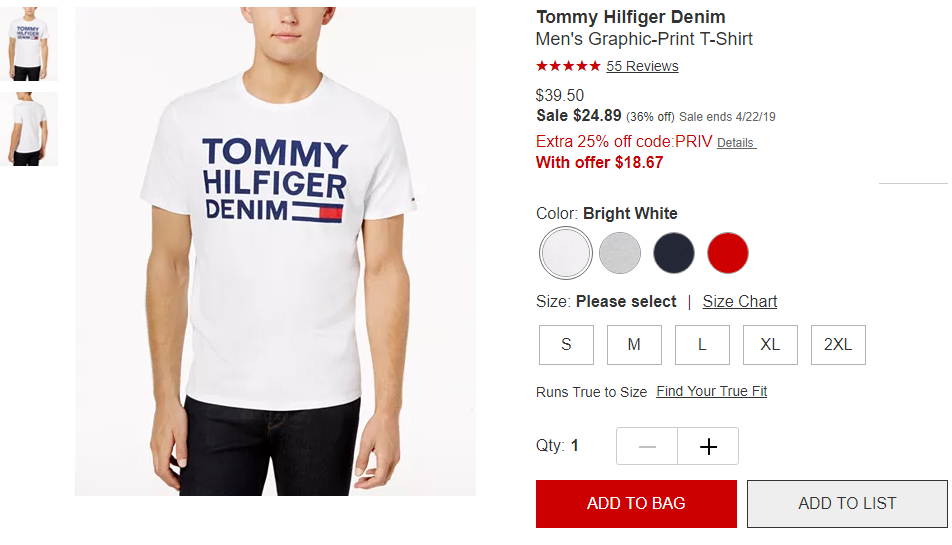Open the Size Chart link
Image resolution: width=952 pixels, height=545 pixels.
[740, 302]
